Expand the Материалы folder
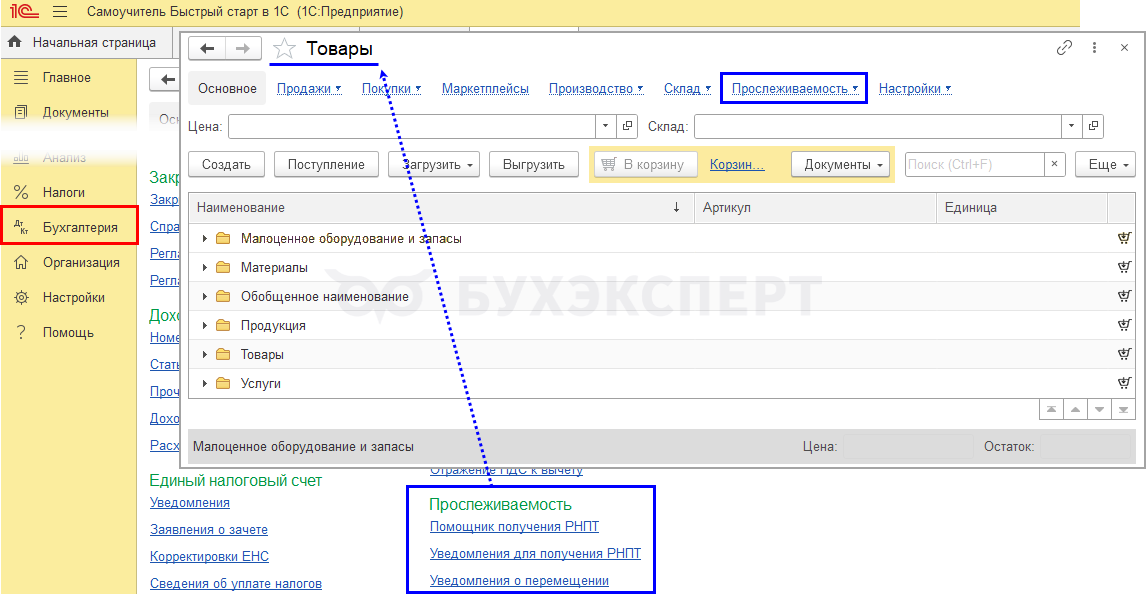 (205, 267)
